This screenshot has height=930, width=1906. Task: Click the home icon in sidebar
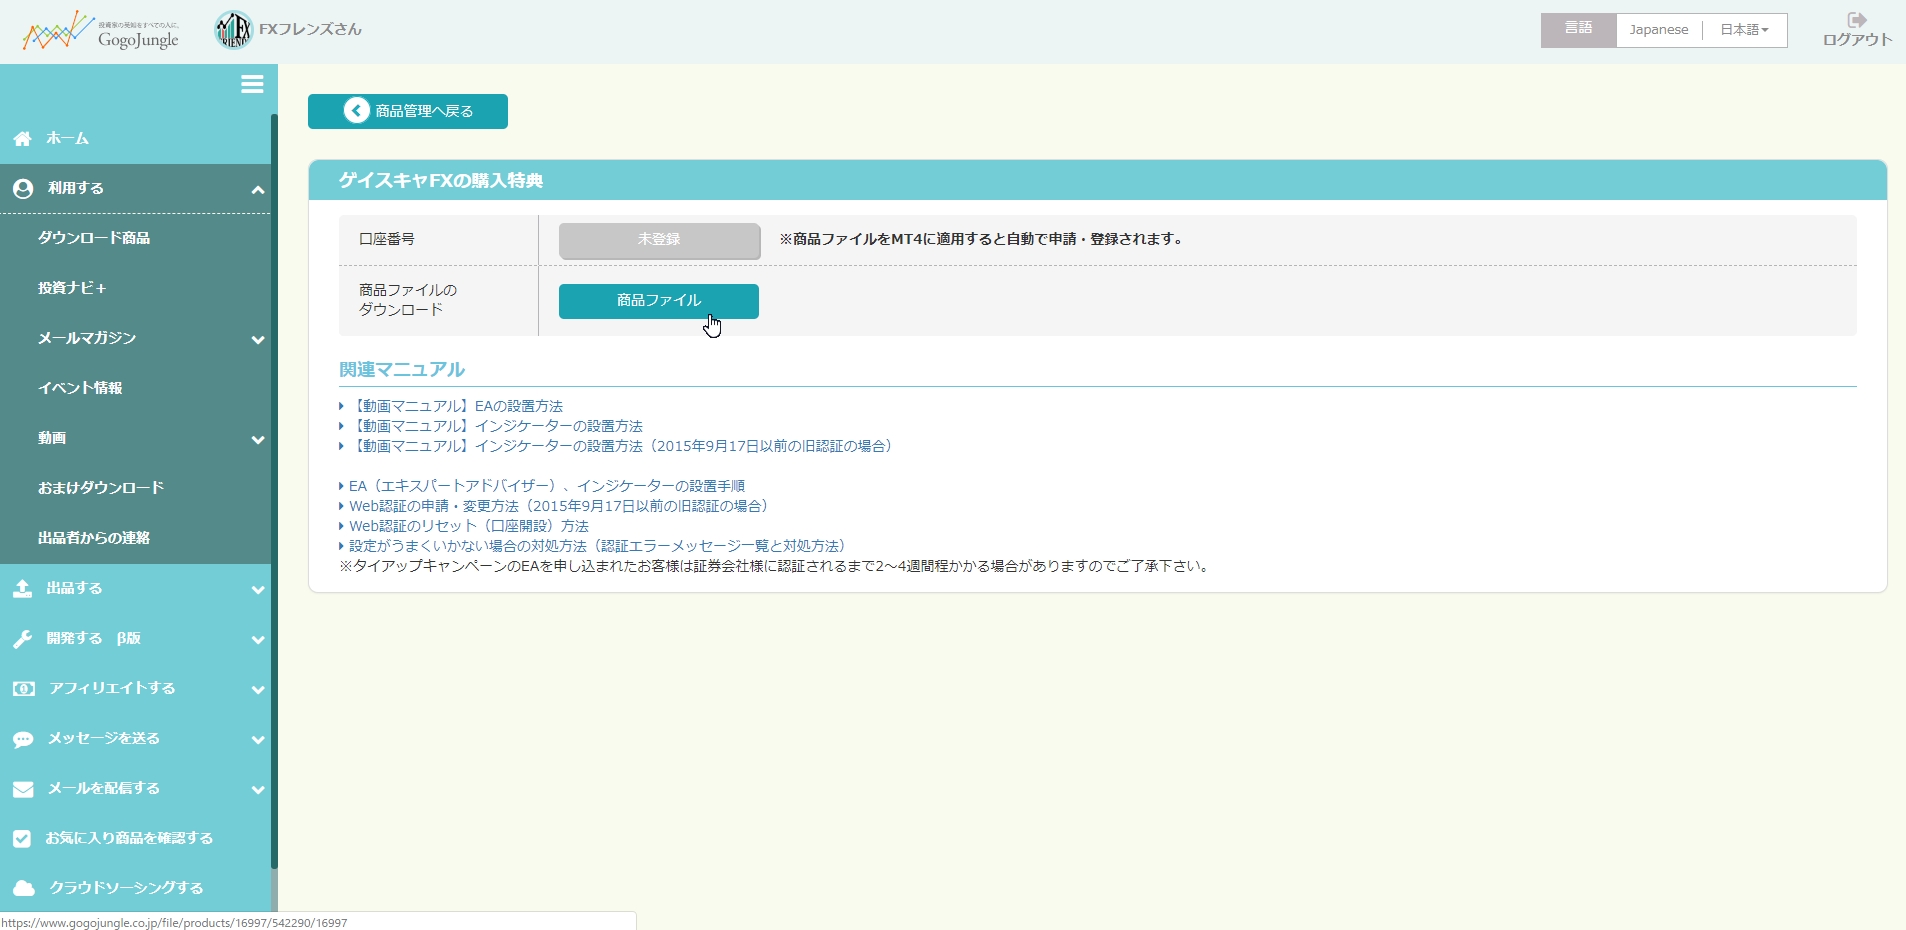[x=22, y=139]
